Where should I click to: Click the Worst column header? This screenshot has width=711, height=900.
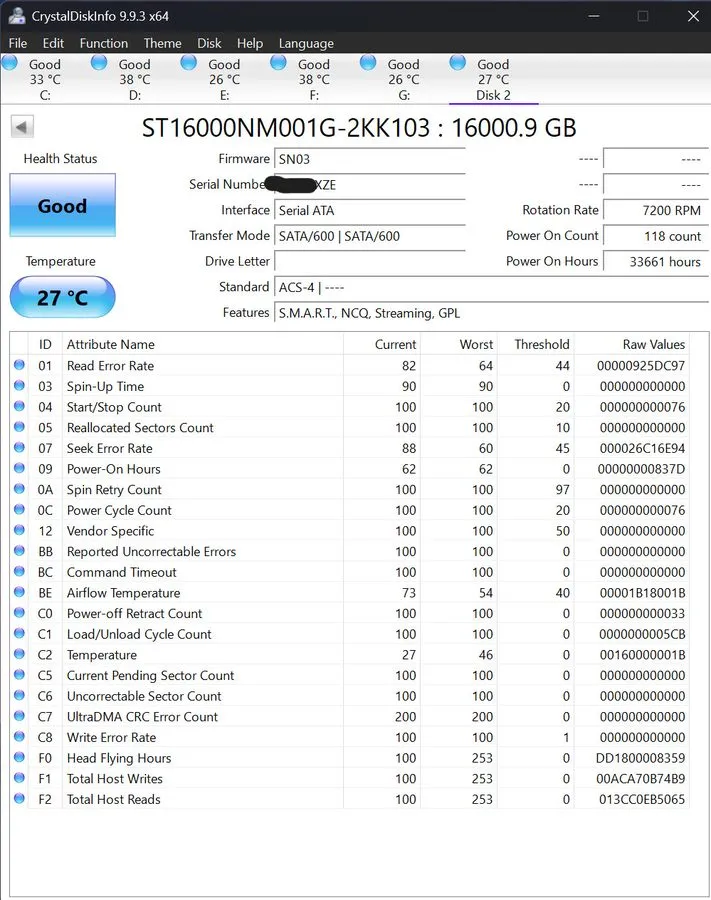pyautogui.click(x=459, y=344)
